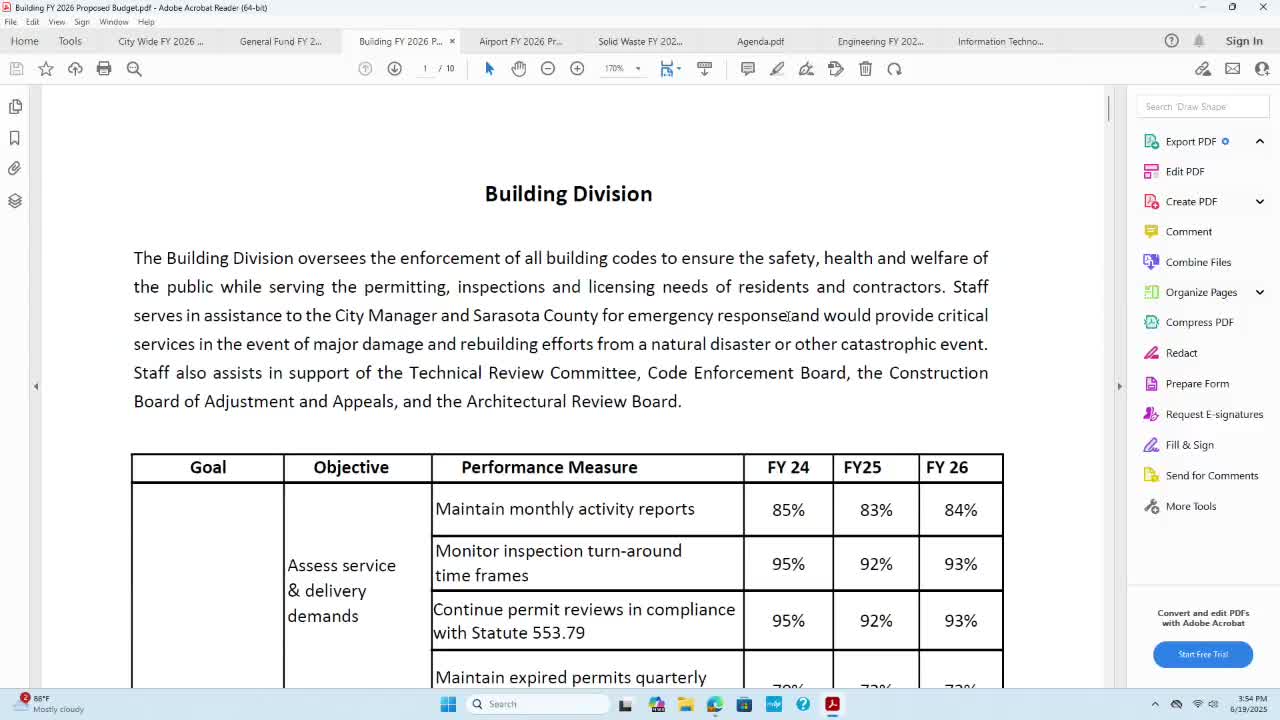This screenshot has width=1280, height=720.
Task: Open layers panel in left sidebar
Action: (x=15, y=201)
